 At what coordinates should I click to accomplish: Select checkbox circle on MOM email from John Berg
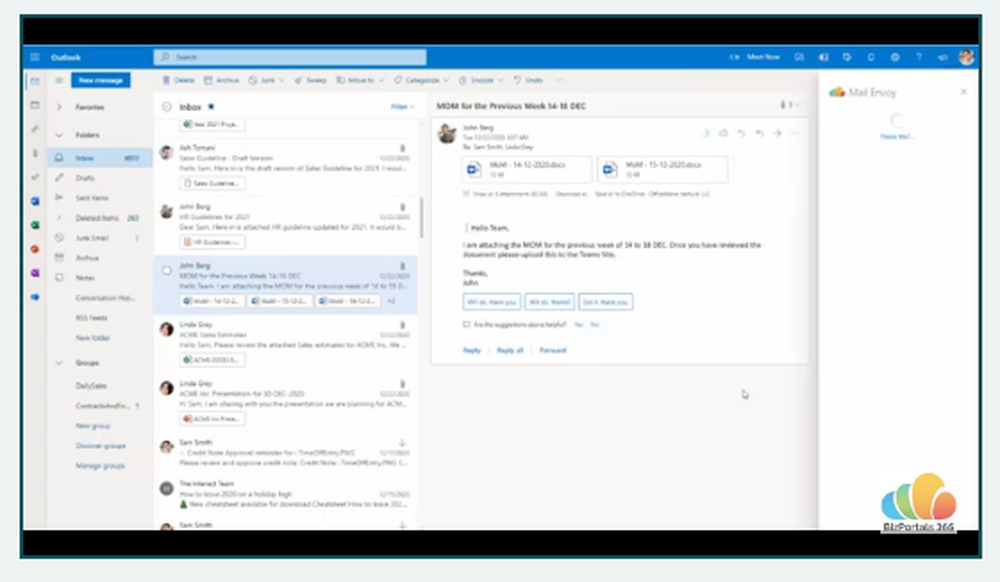click(166, 270)
